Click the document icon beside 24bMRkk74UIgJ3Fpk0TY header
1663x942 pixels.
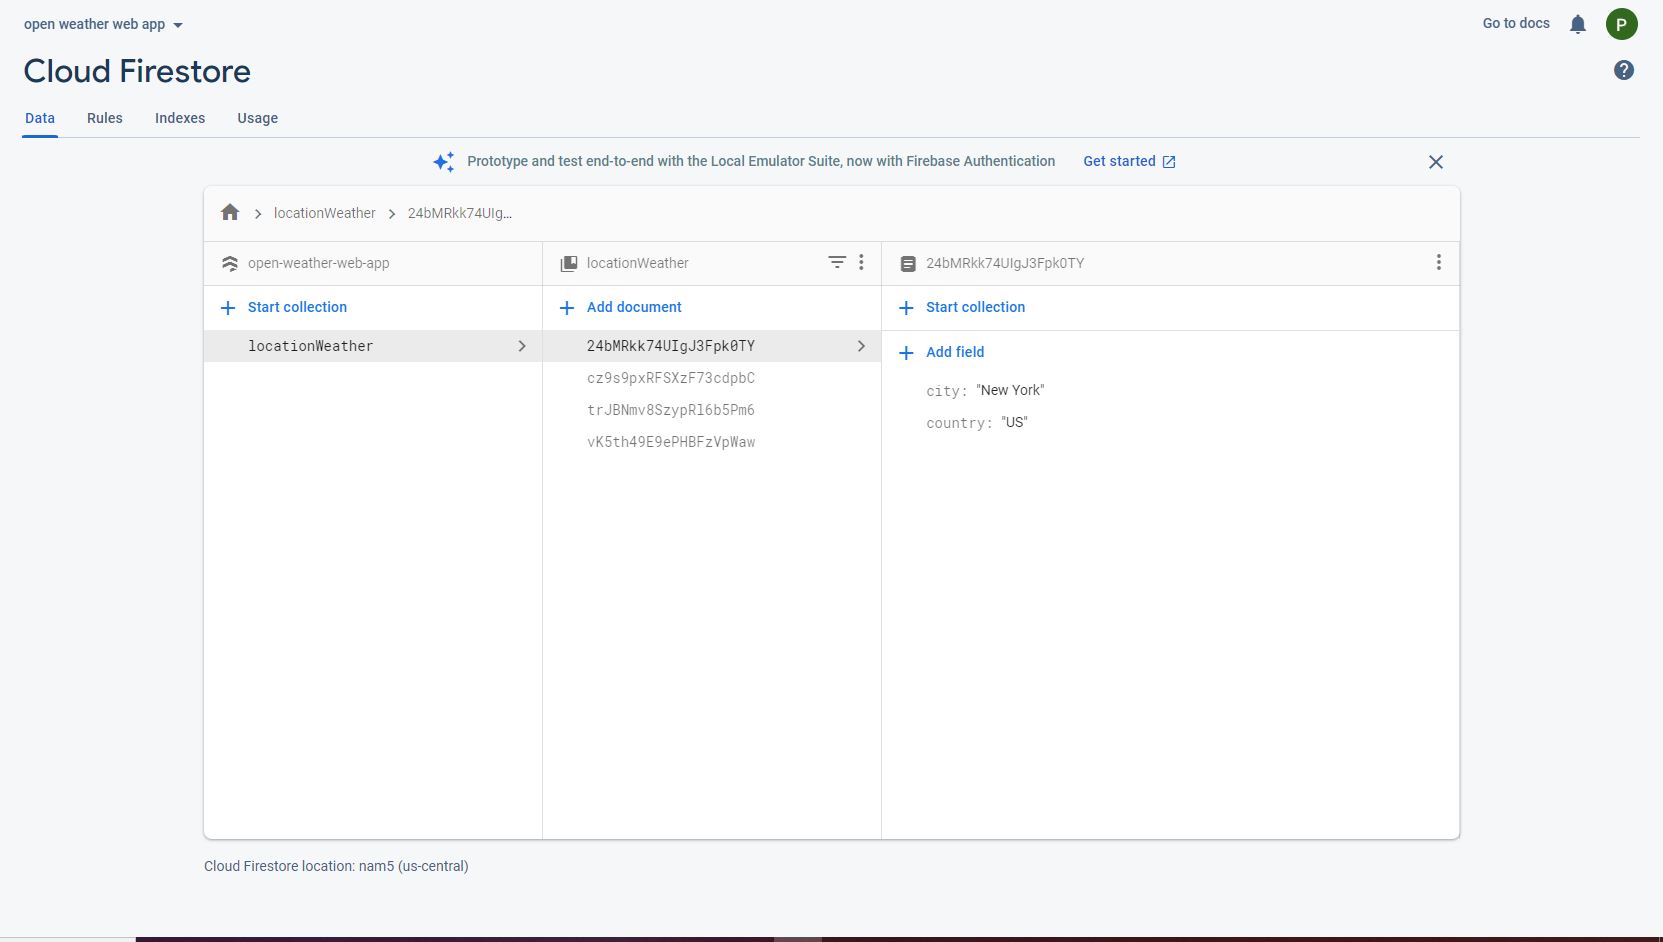click(x=908, y=263)
